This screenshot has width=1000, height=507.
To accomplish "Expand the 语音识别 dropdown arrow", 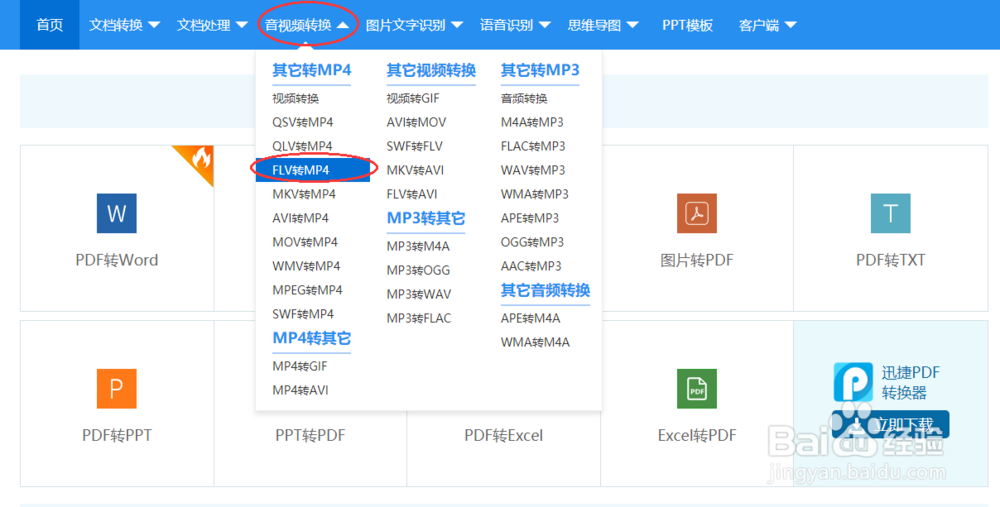I will (x=545, y=26).
